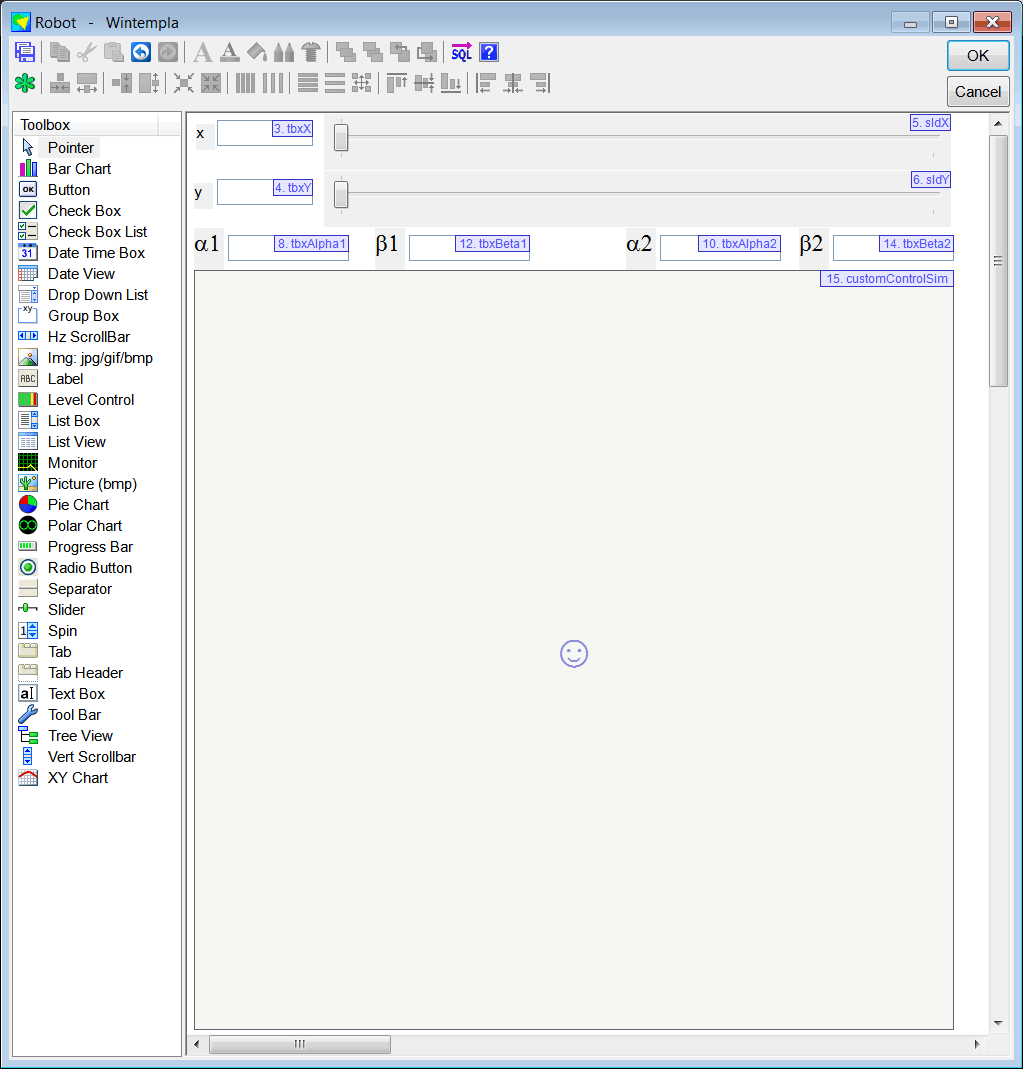
Task: Choose Check Box from Toolbox
Action: pos(71,211)
